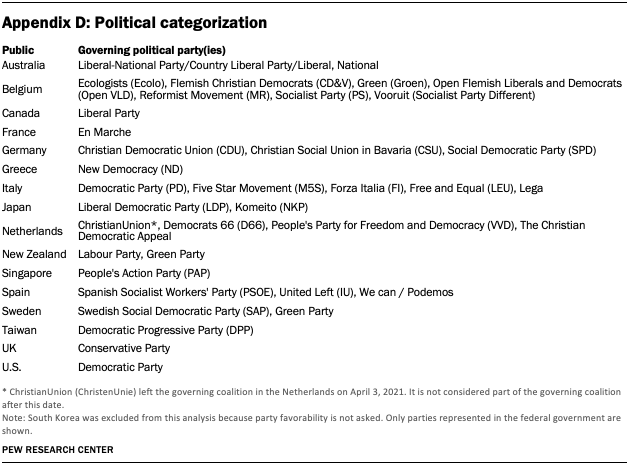640x466 pixels.
Task: Click 'ChristianUnion*' in the Netherlands row
Action: click(117, 225)
